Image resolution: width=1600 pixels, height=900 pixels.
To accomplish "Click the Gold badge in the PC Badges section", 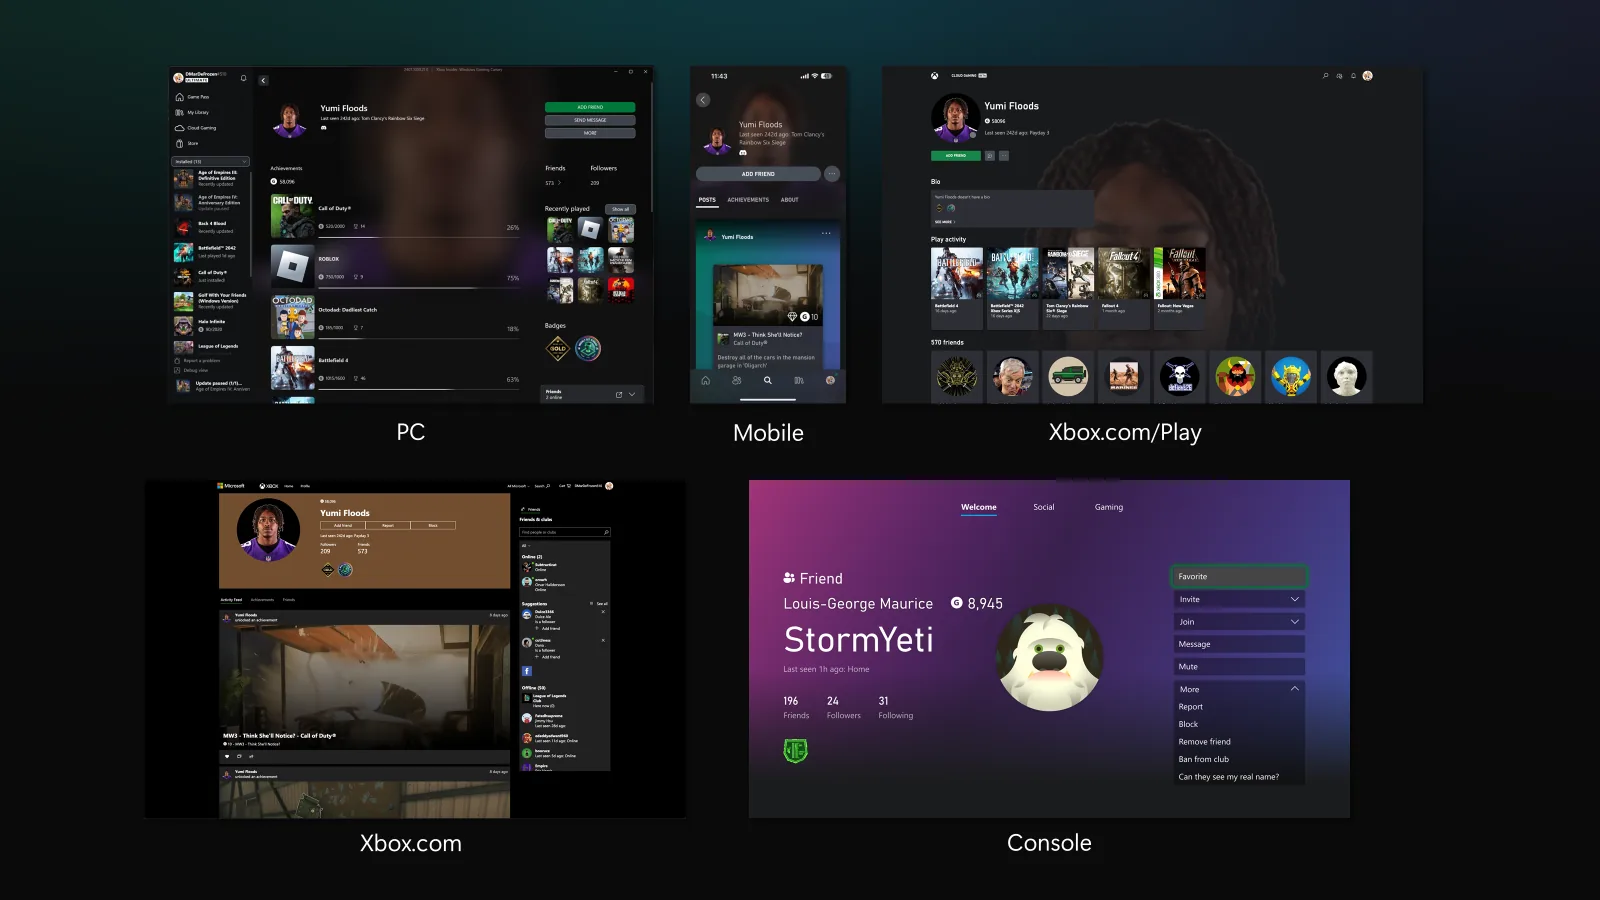I will point(557,348).
